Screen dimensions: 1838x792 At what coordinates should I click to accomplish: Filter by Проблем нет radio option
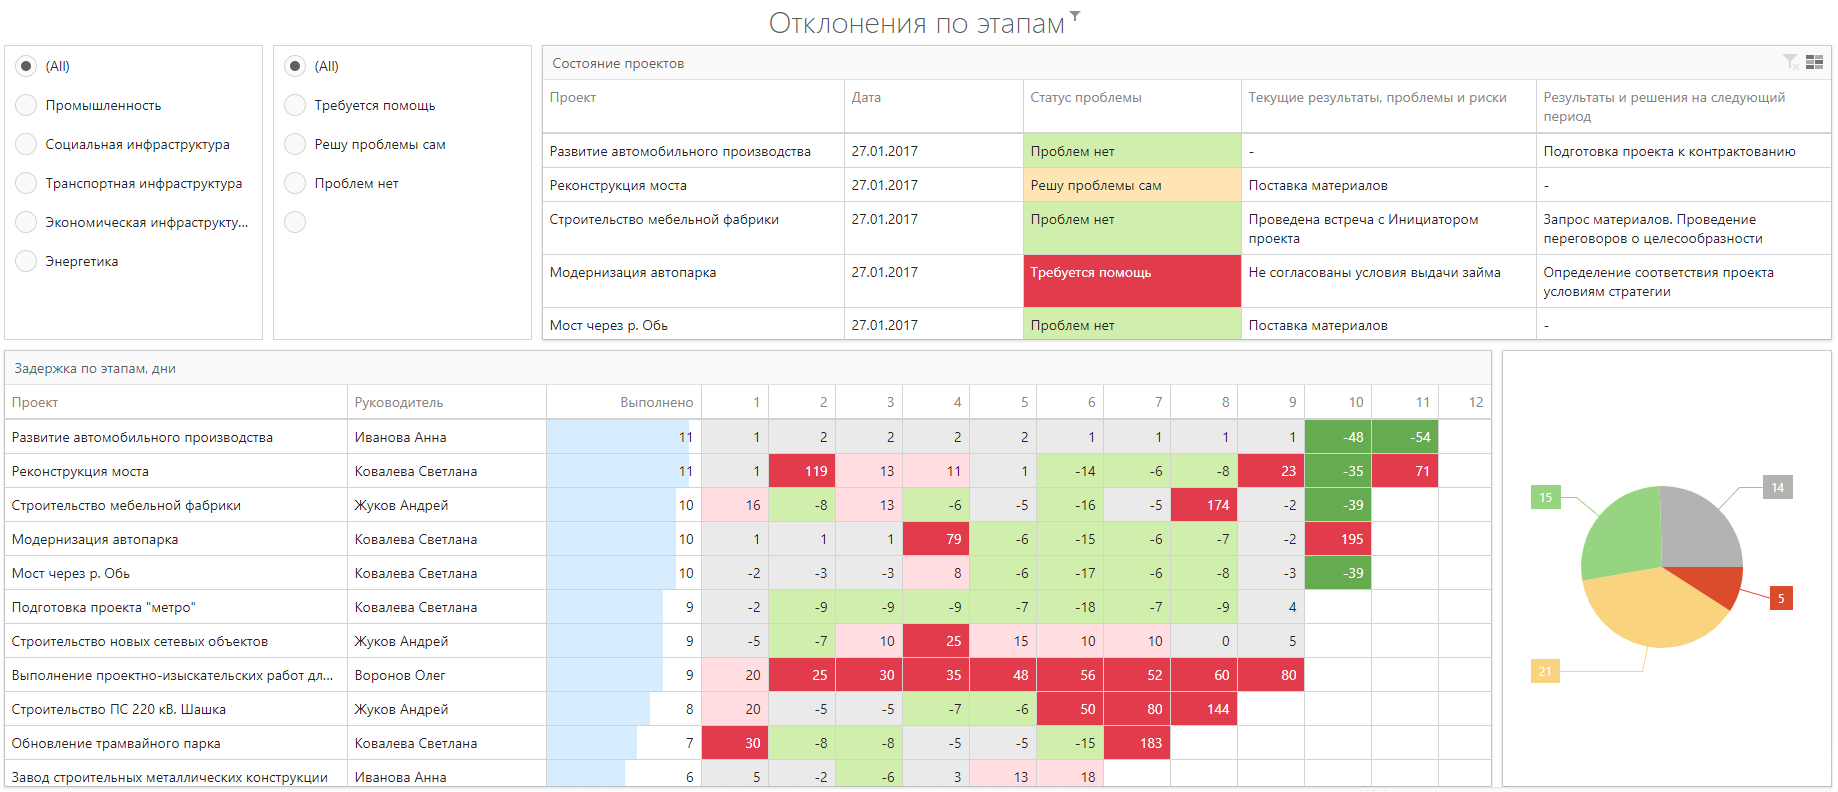tap(295, 183)
